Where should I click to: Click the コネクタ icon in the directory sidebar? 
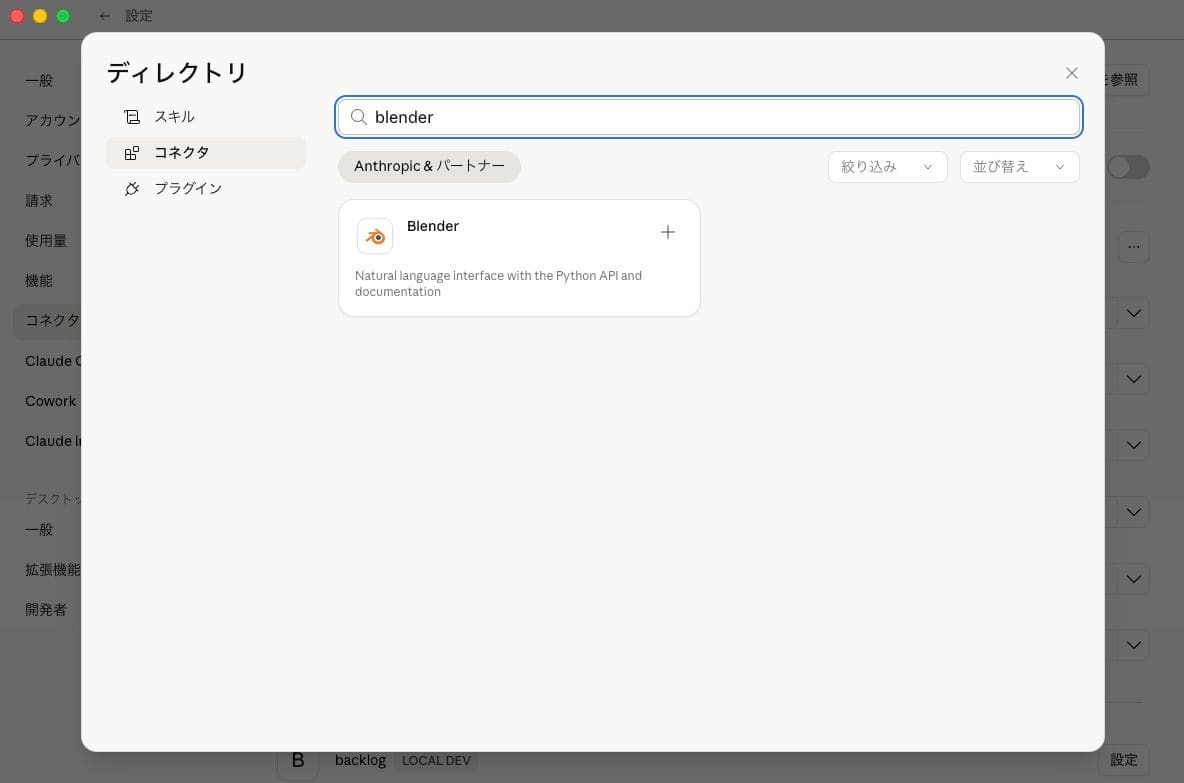(133, 152)
